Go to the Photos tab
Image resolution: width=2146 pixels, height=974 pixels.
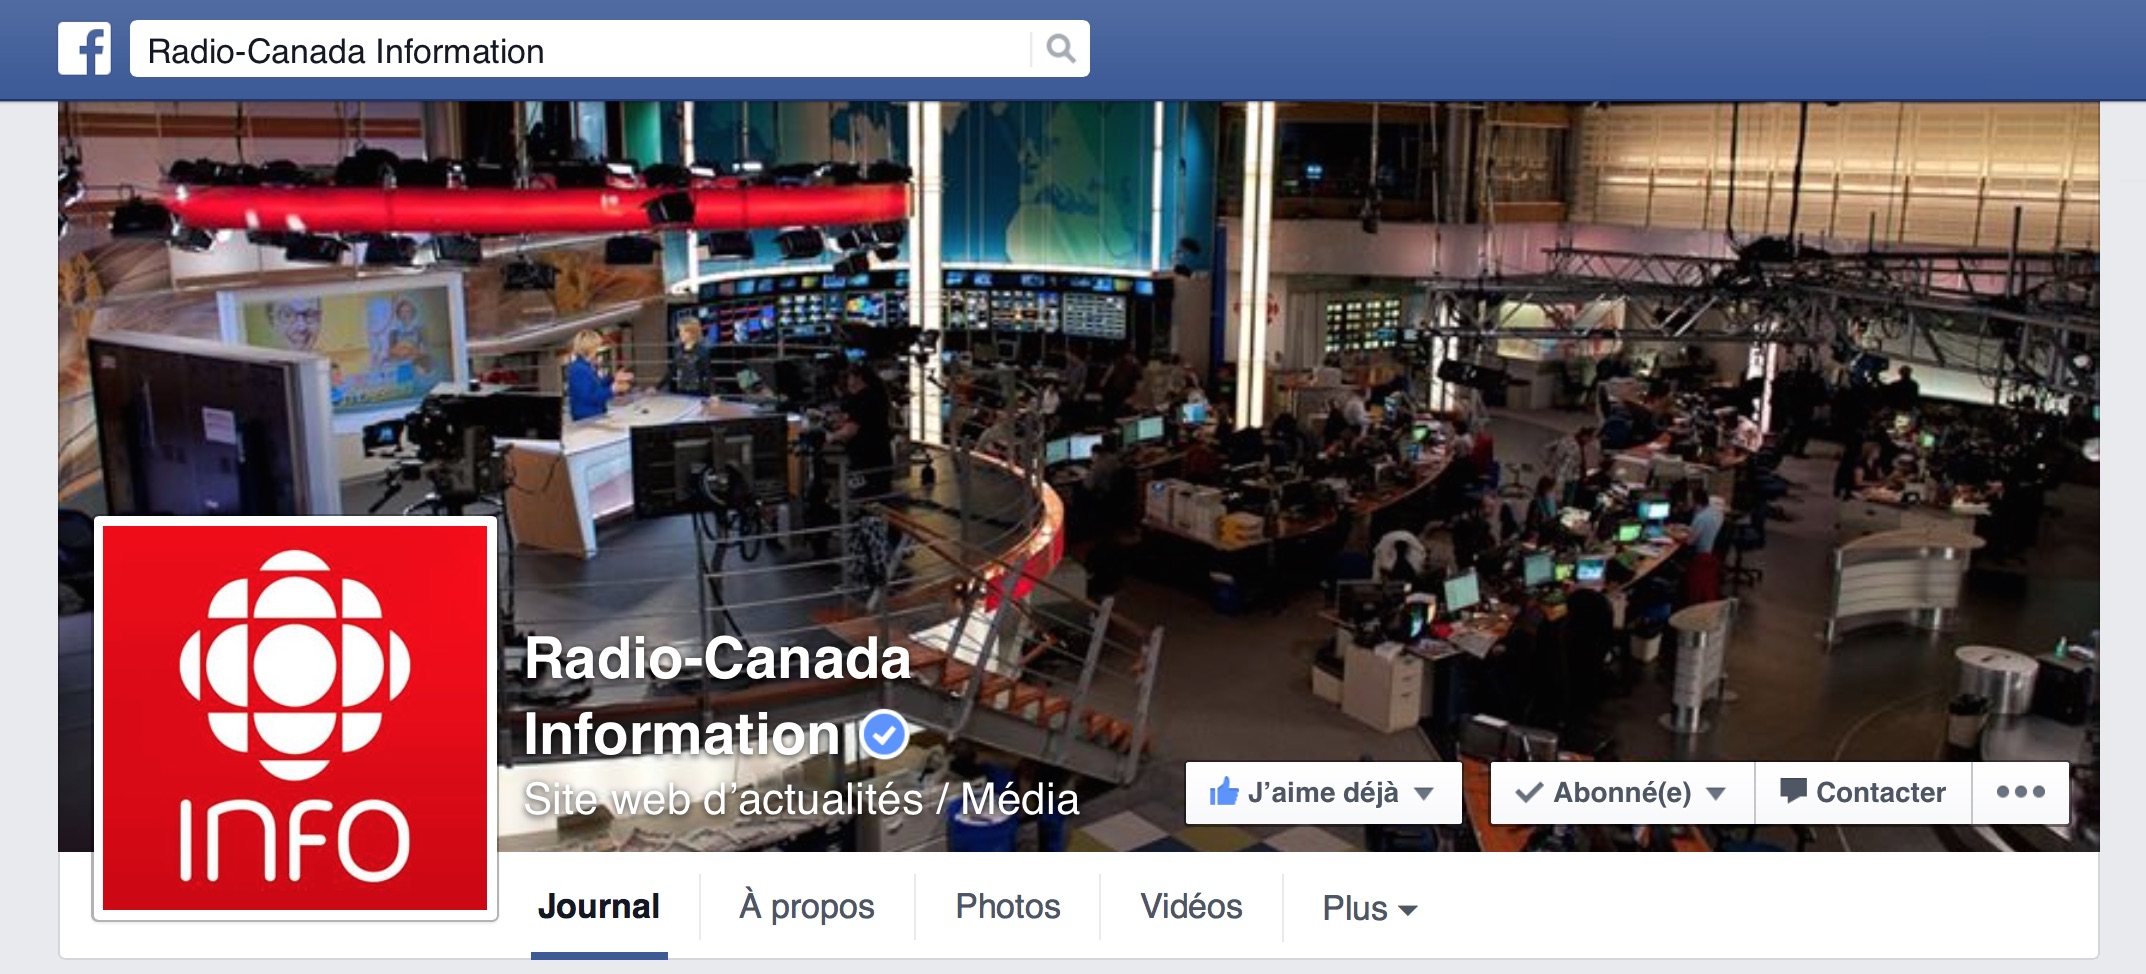1008,907
